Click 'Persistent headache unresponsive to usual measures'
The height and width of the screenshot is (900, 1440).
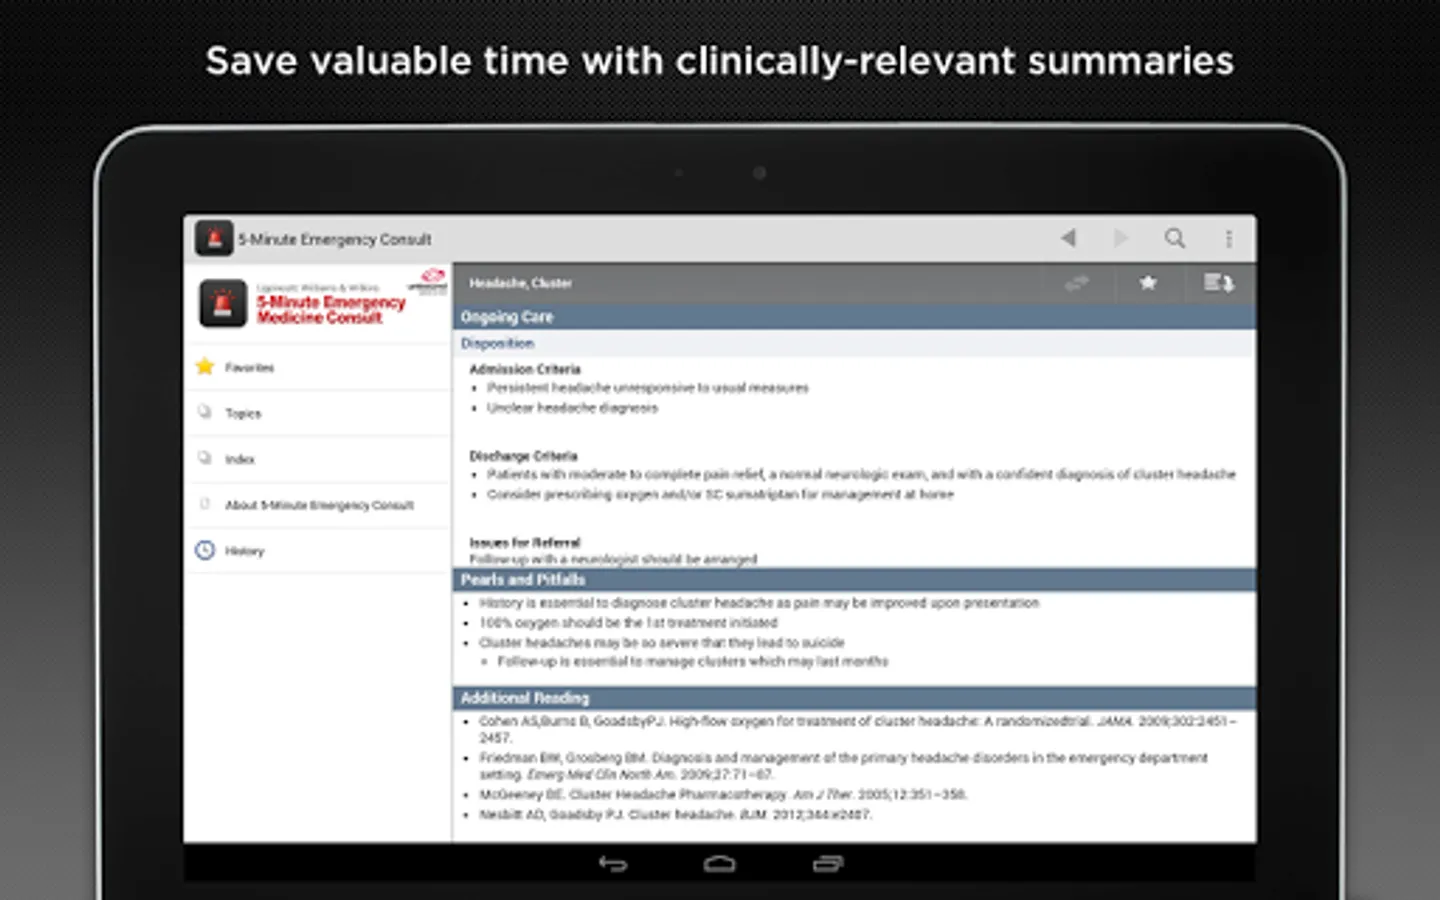pos(648,388)
